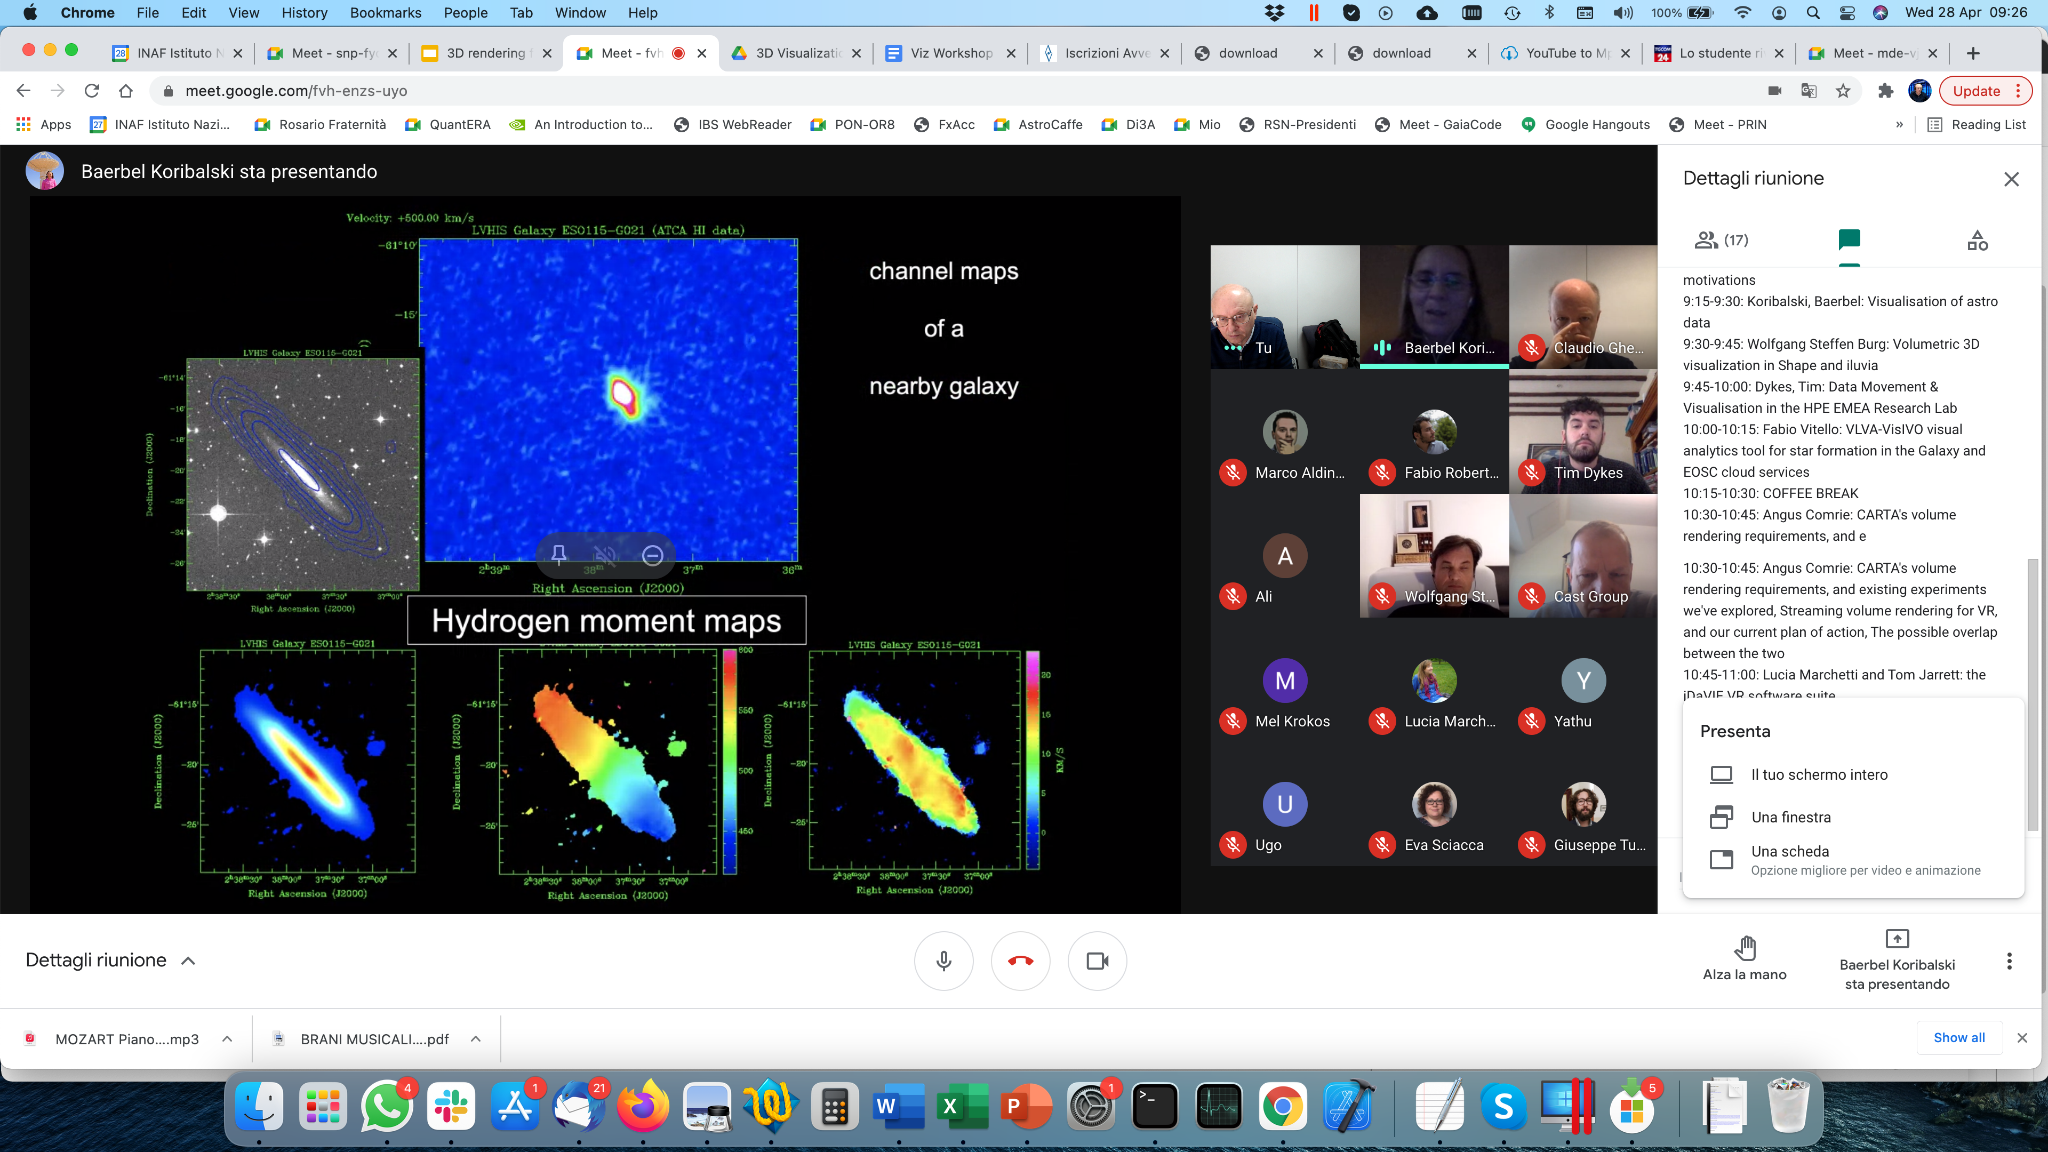
Task: Toggle the camera button in Meet
Action: point(1097,961)
